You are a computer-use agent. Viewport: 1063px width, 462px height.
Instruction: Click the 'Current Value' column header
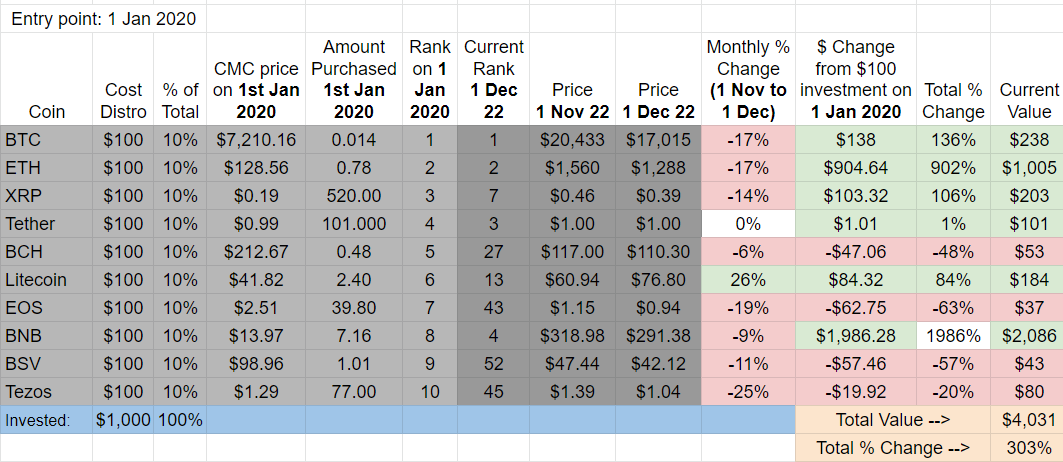click(1026, 79)
